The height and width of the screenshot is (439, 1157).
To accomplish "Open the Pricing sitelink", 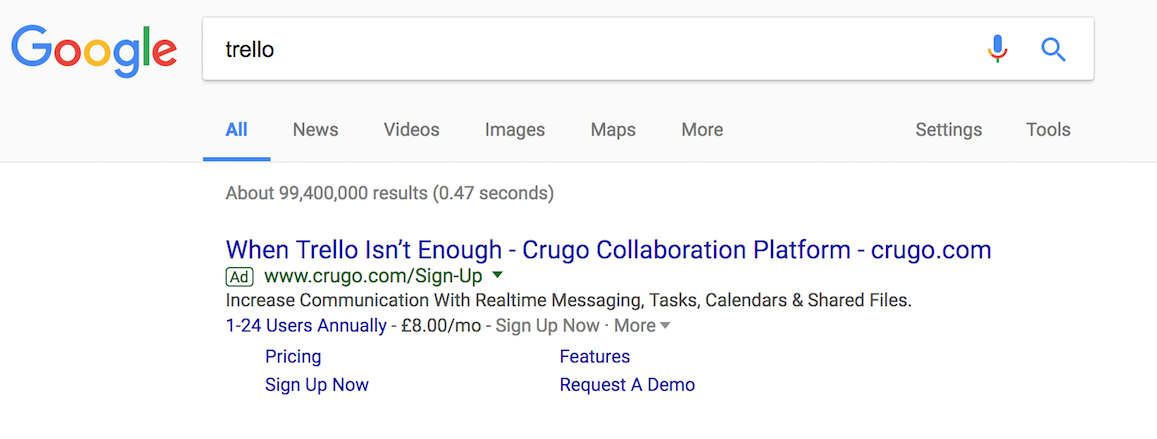I will click(x=293, y=357).
